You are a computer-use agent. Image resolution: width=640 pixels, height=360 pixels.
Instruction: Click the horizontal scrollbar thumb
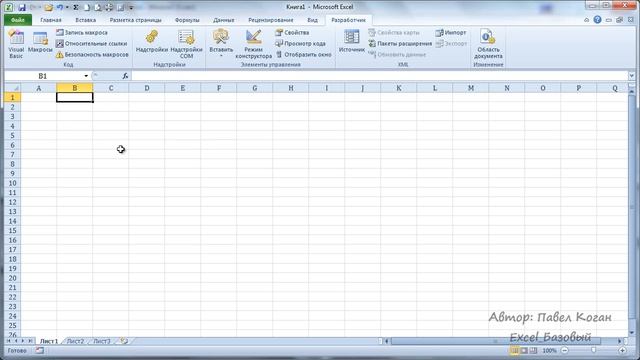(496, 341)
